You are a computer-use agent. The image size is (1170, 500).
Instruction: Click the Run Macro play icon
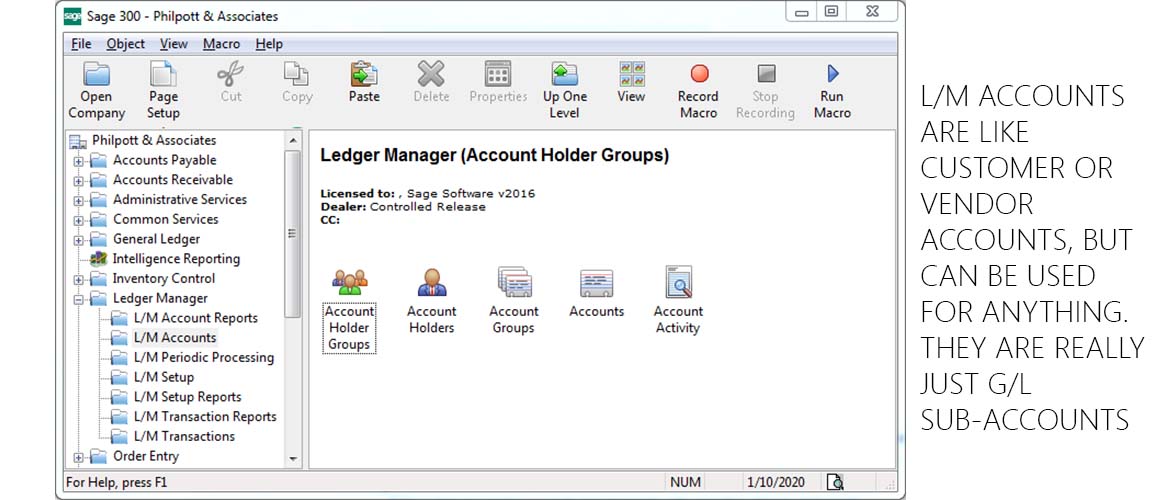833,75
